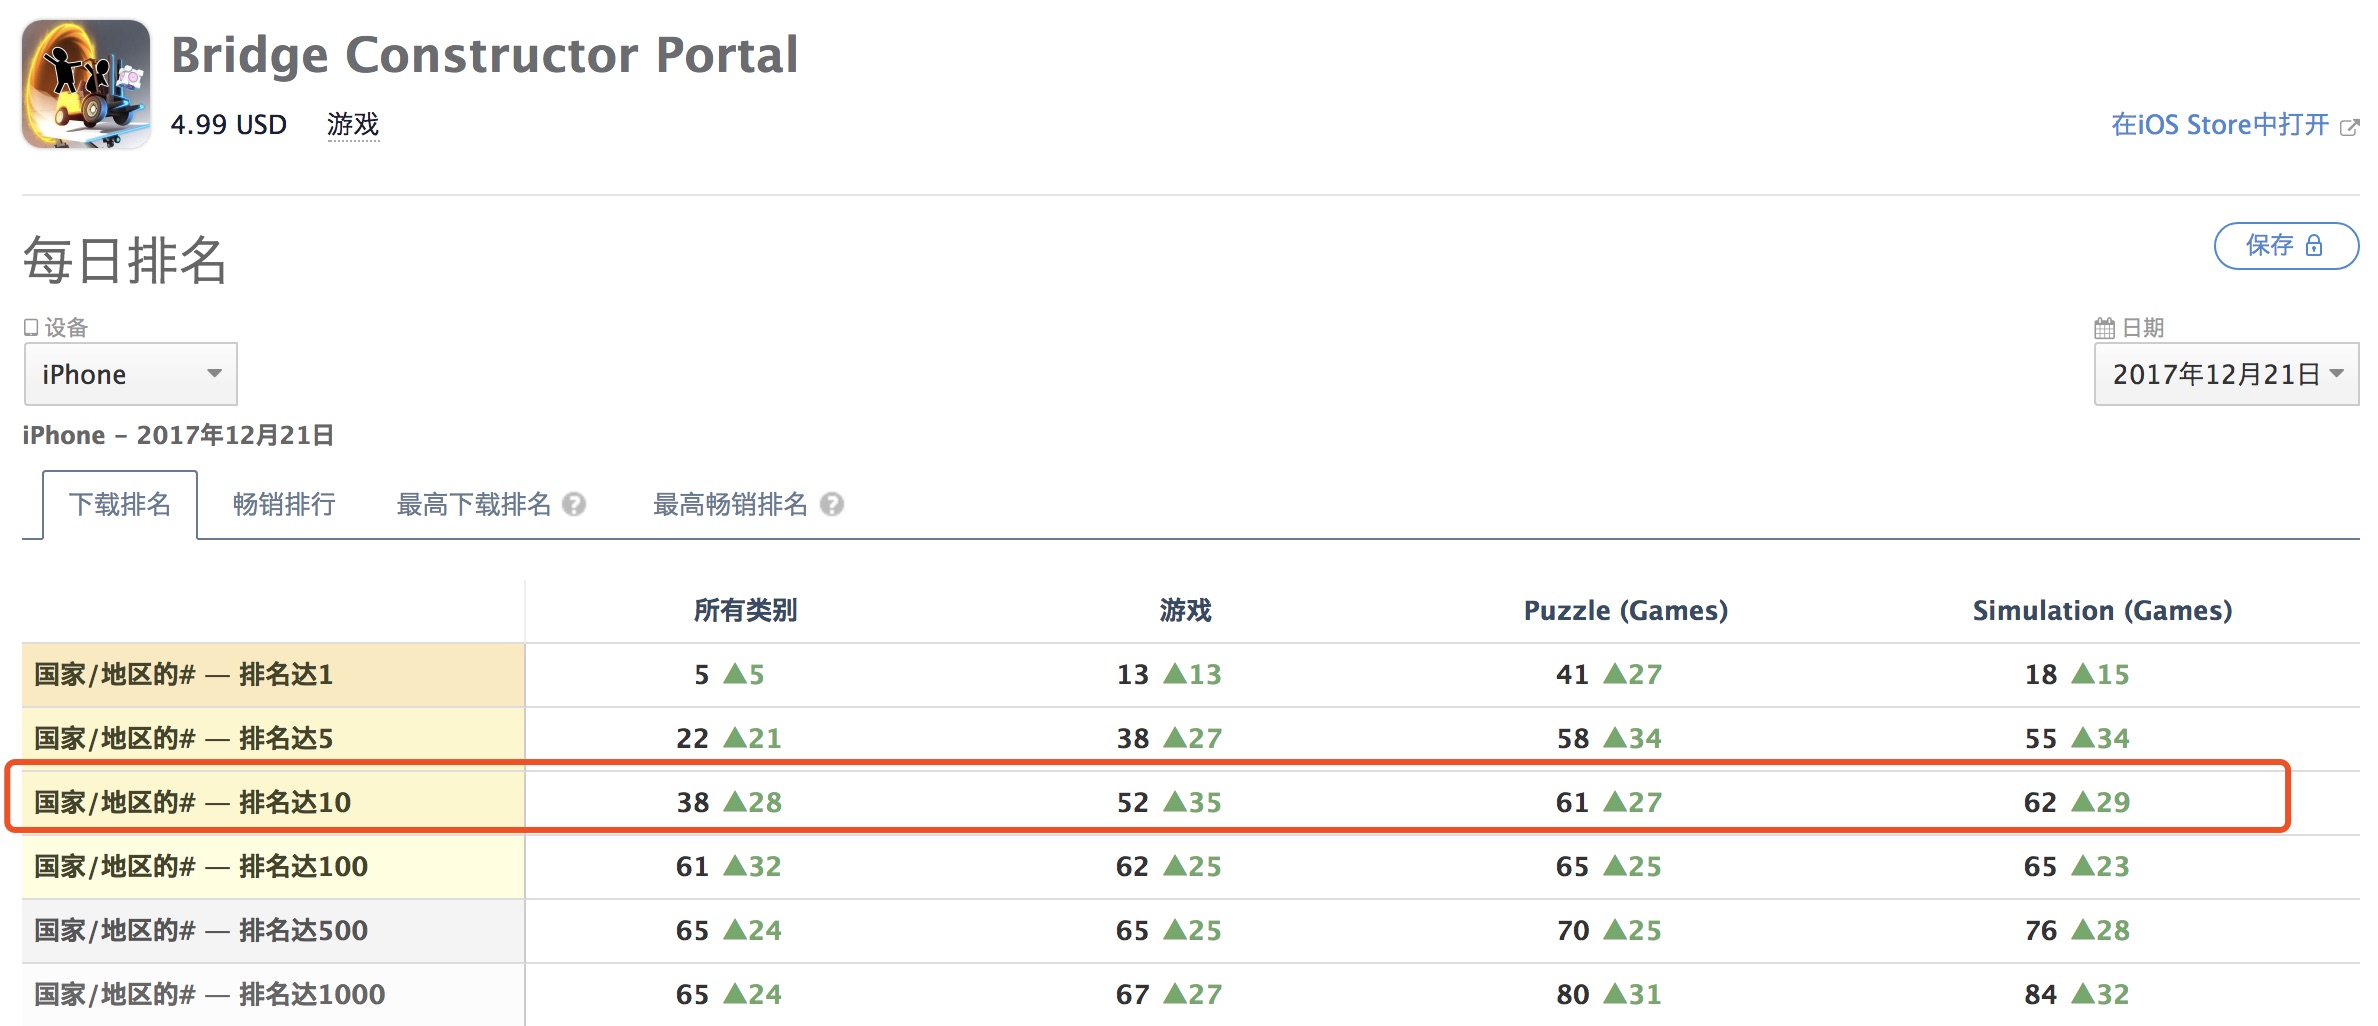Click the device icon beside 设备

[x=31, y=327]
